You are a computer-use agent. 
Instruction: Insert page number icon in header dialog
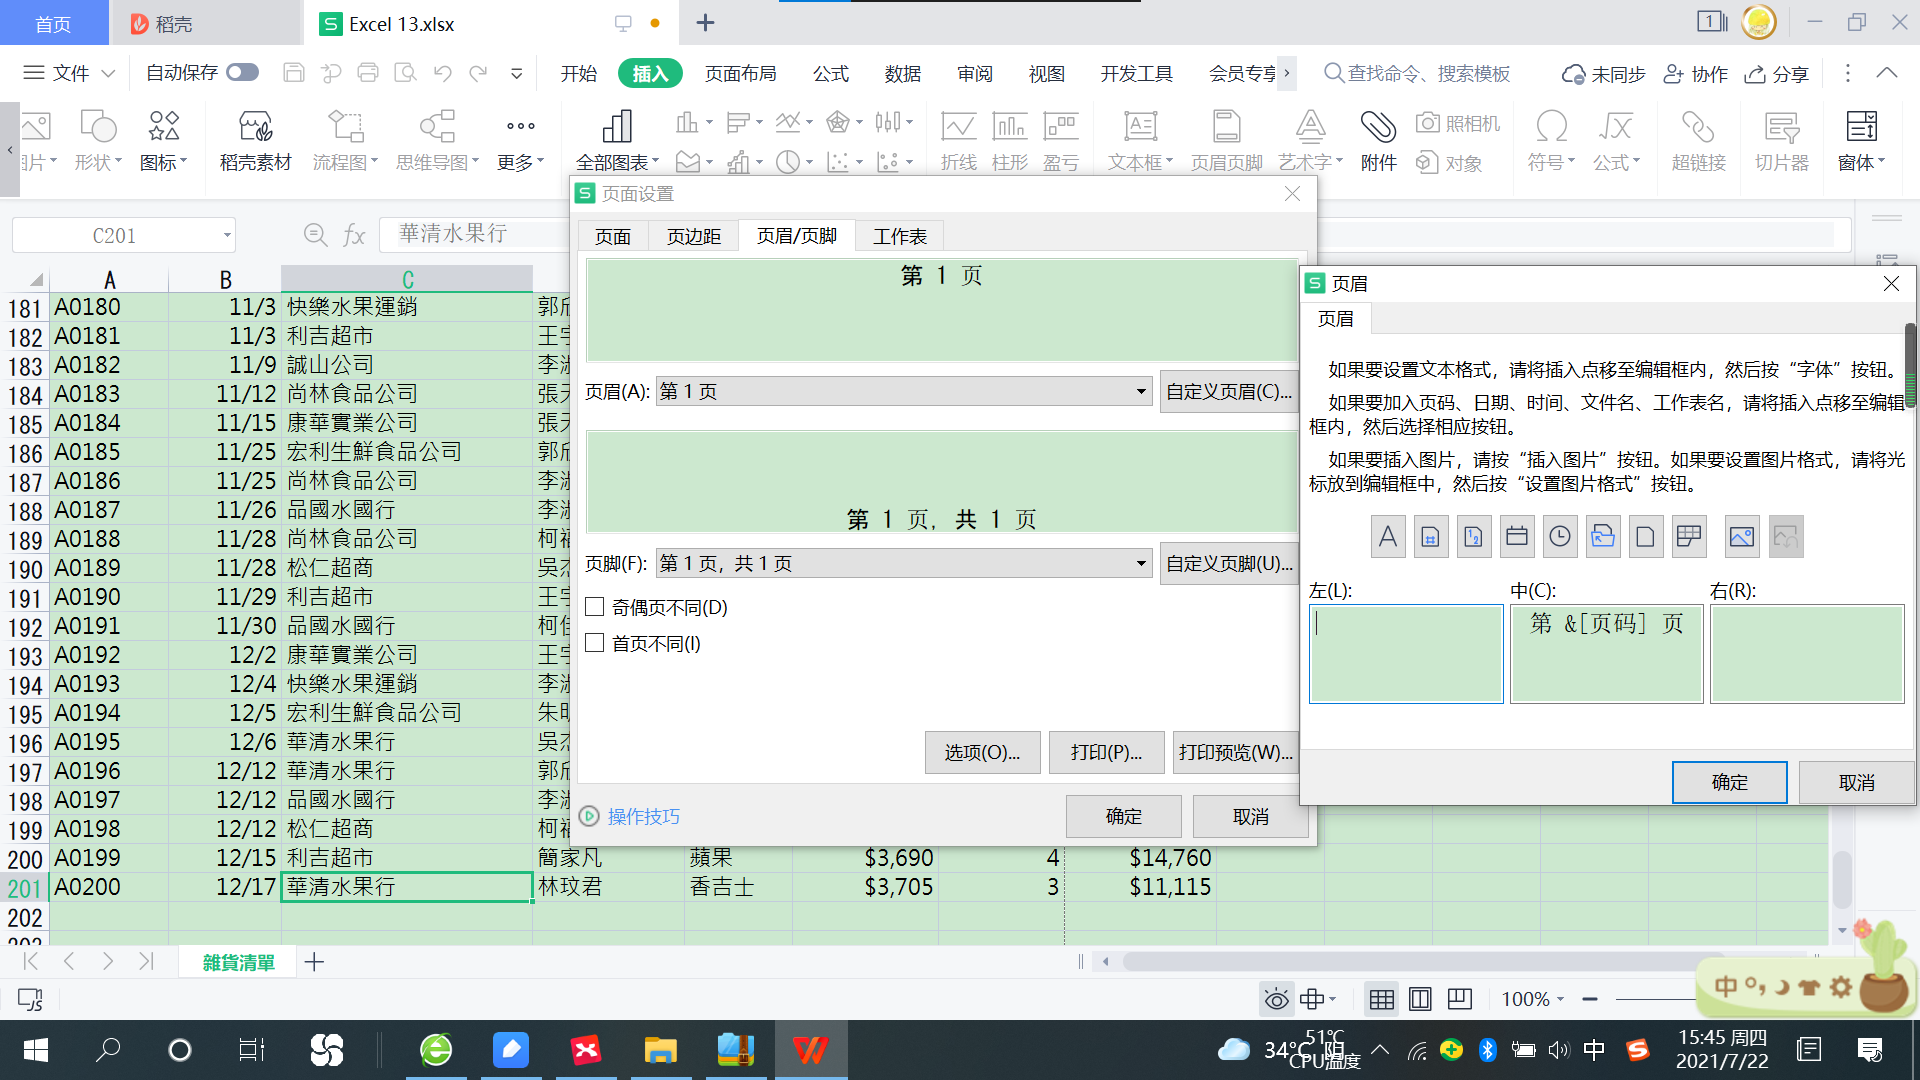[x=1431, y=537]
